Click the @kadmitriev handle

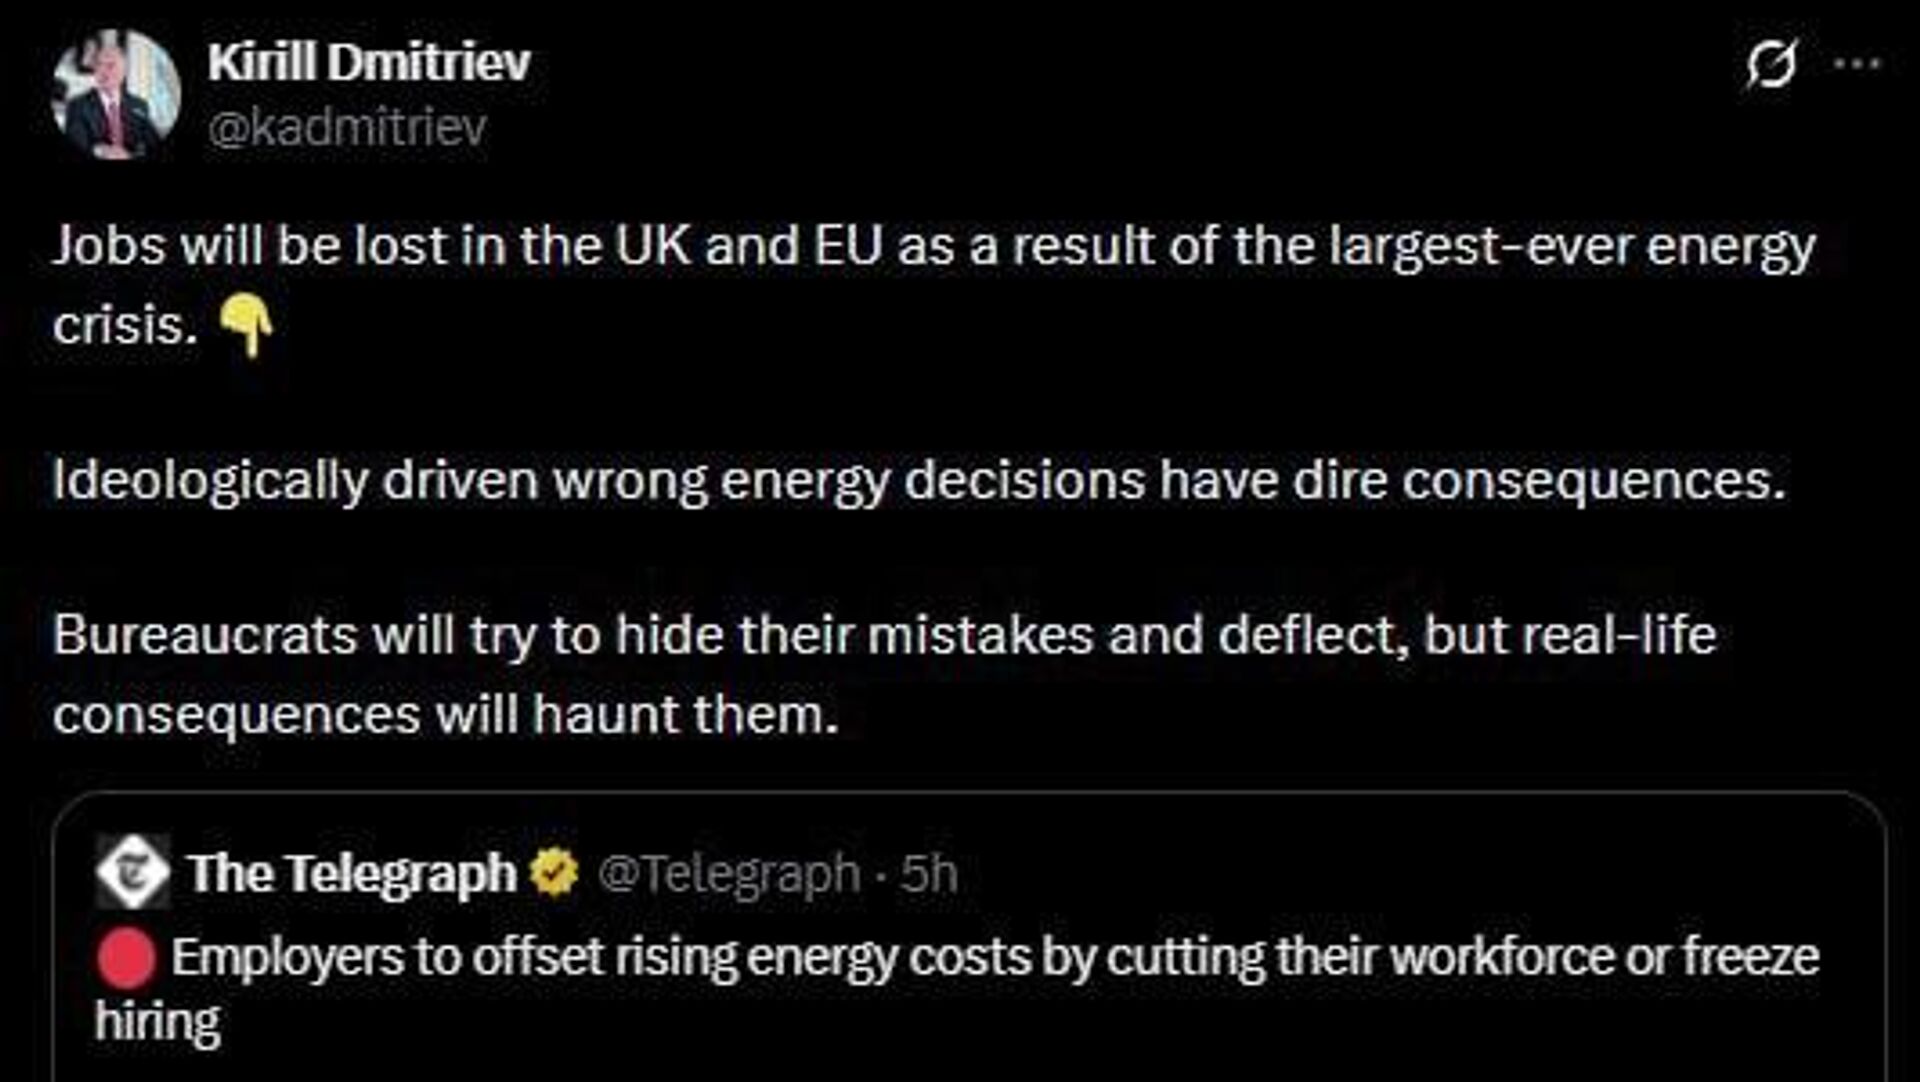pos(347,128)
